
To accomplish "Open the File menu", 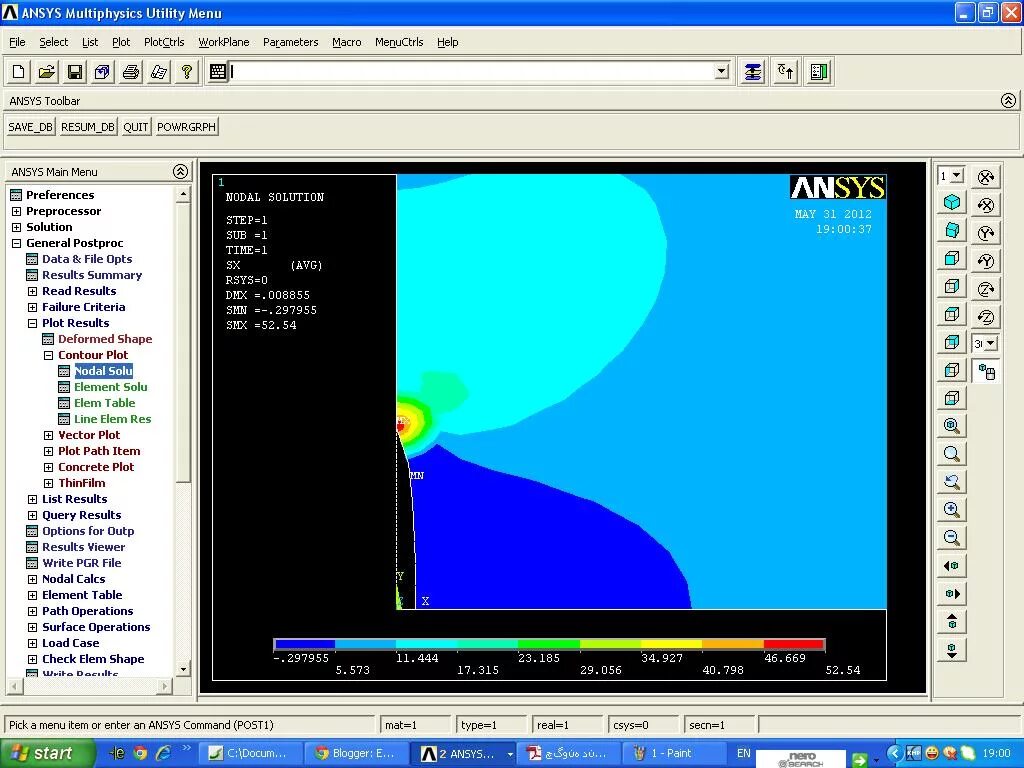I will coord(17,42).
